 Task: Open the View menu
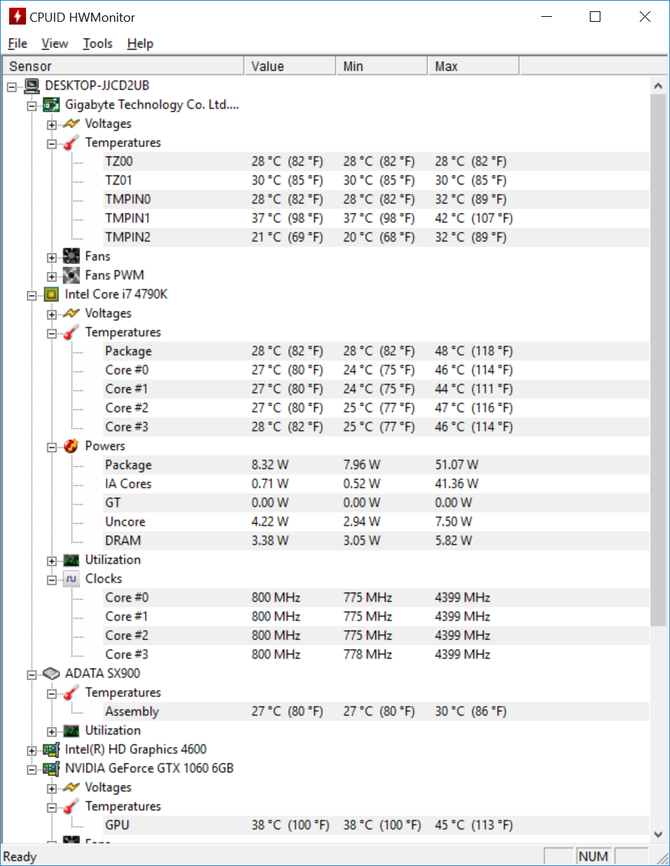55,44
